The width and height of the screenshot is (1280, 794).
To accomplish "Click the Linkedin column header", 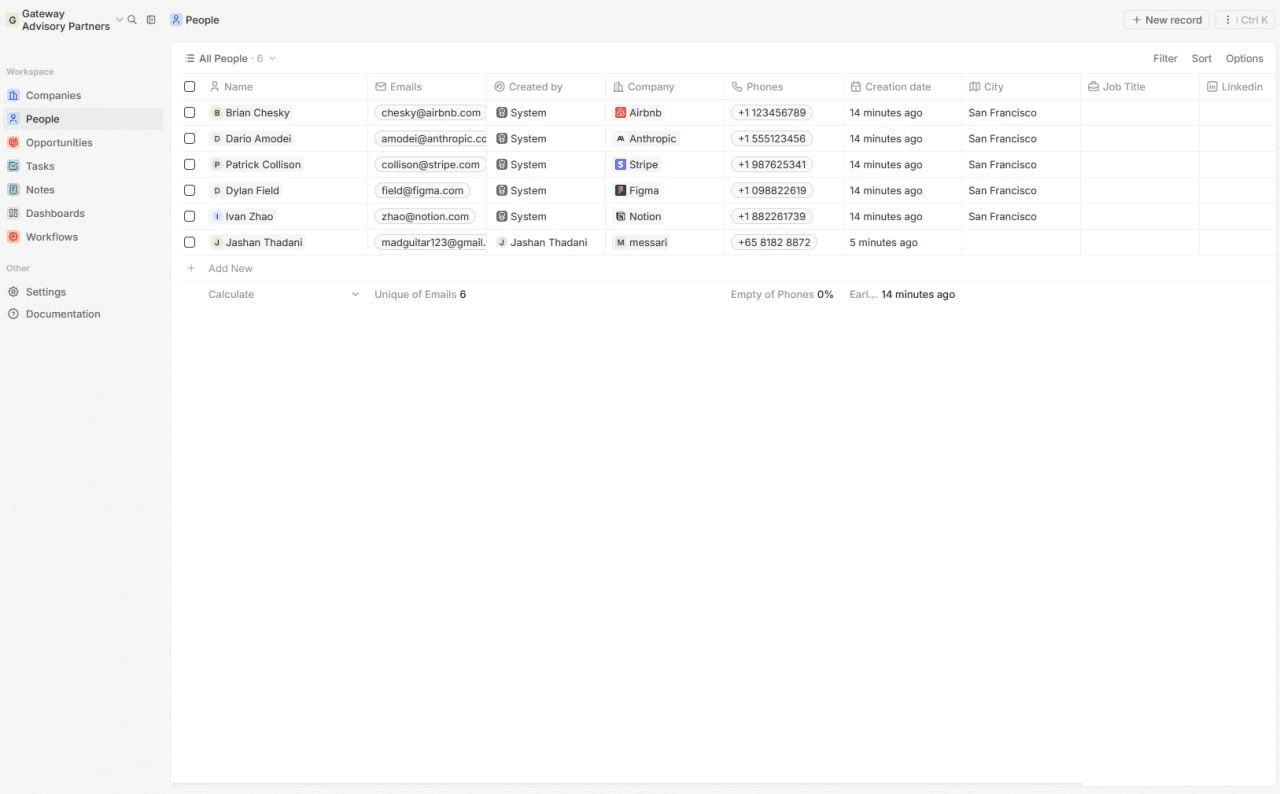I will click(1239, 87).
